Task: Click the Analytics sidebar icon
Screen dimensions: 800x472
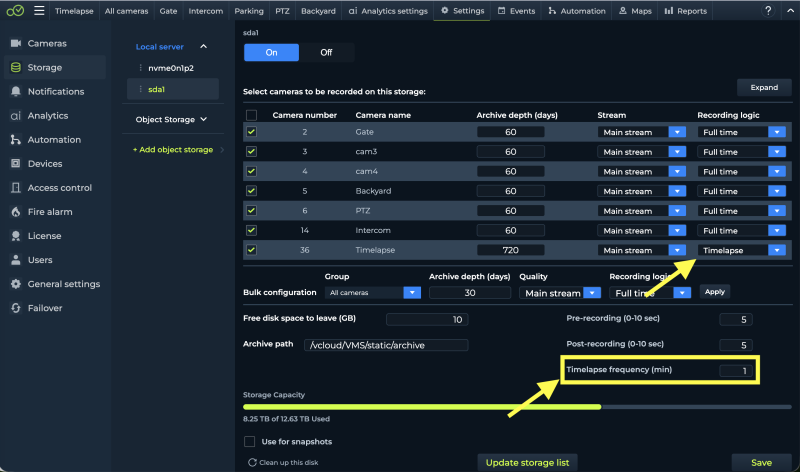Action: [16, 116]
